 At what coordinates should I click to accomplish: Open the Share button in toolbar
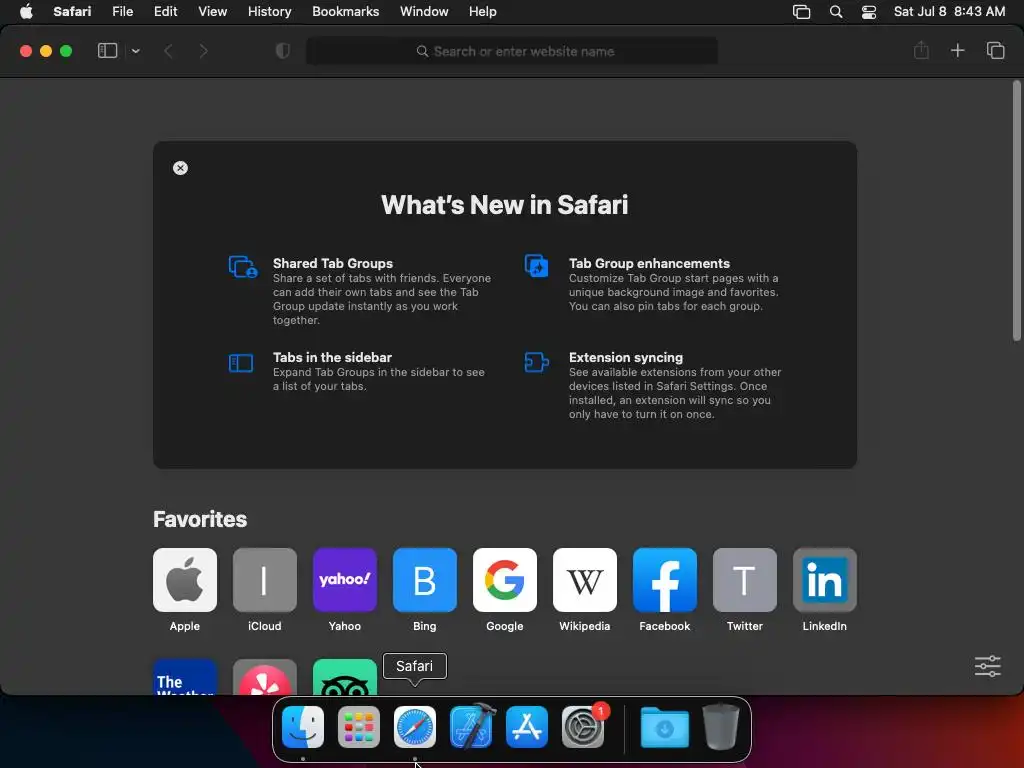pos(921,50)
